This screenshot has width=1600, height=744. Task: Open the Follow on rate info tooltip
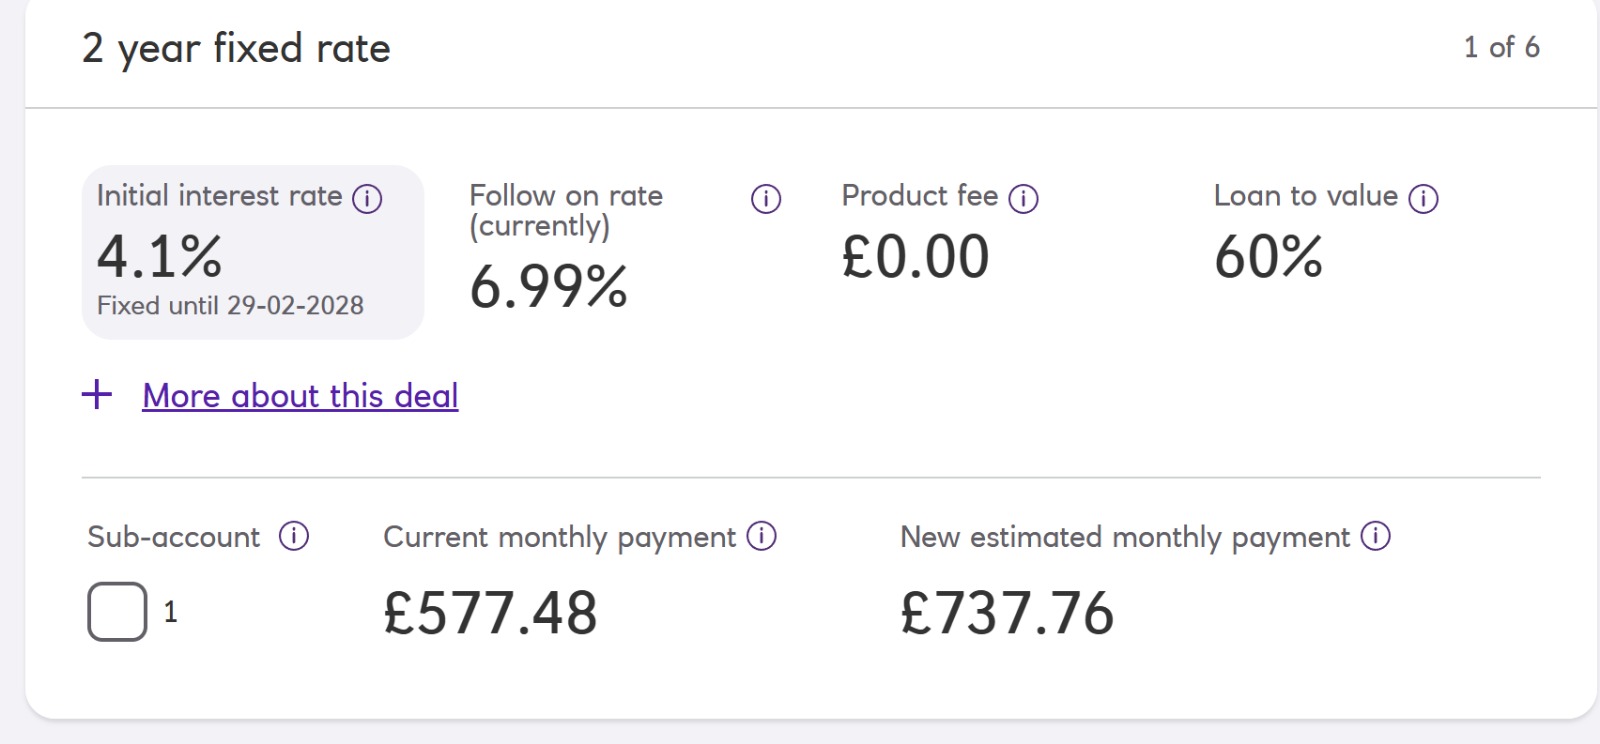coord(766,199)
